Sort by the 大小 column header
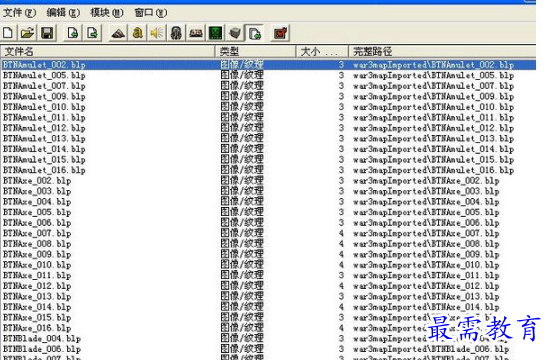This screenshot has height=360, width=549. pyautogui.click(x=322, y=51)
